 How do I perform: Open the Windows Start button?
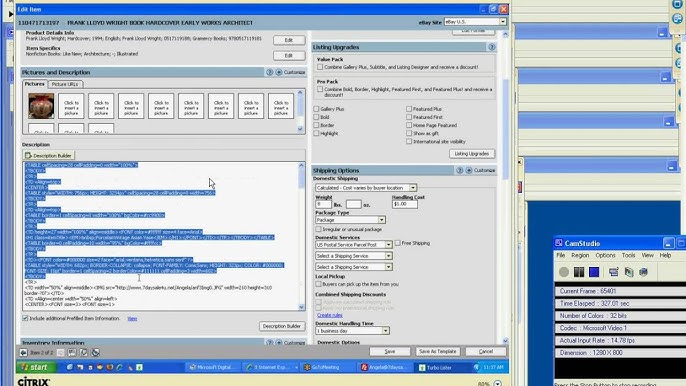click(x=37, y=367)
